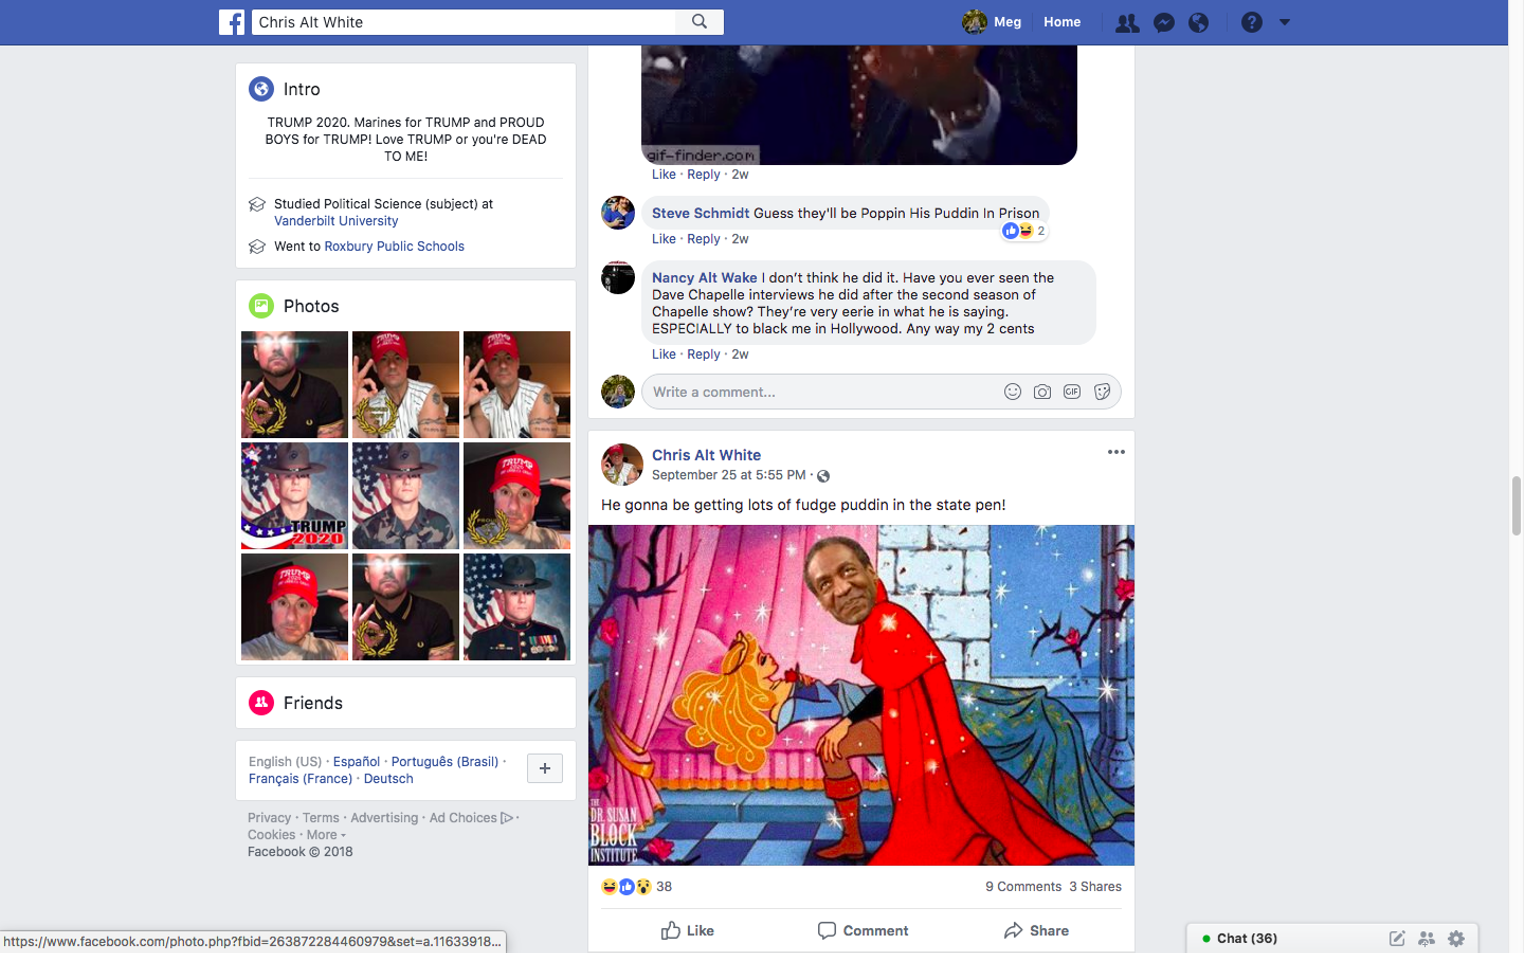Switch language to Español
The height and width of the screenshot is (953, 1524).
click(356, 761)
